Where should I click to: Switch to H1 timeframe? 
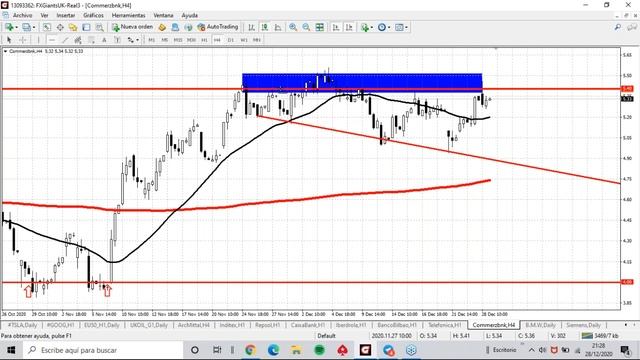pos(204,40)
